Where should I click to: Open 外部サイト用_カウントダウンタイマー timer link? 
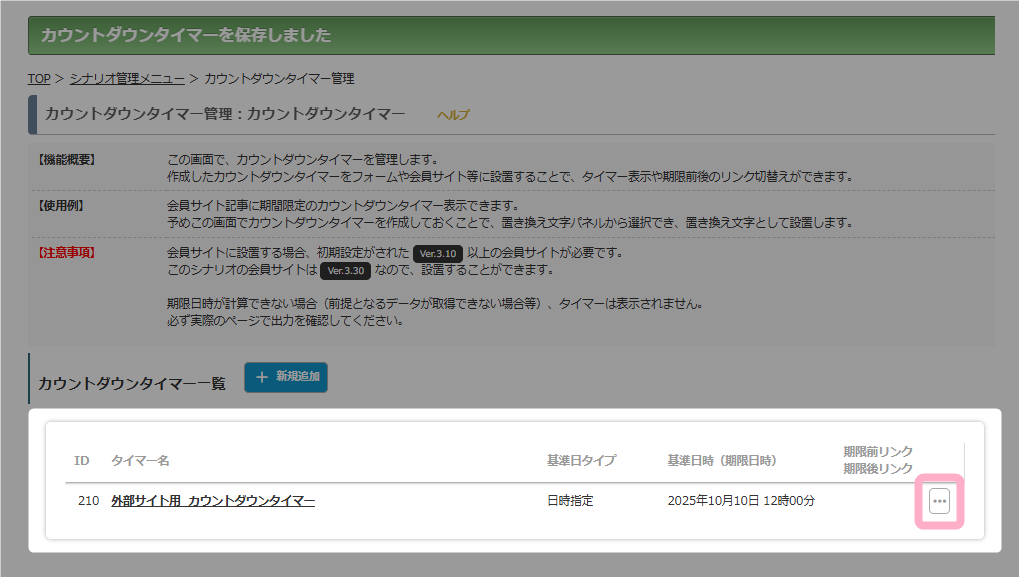(213, 500)
